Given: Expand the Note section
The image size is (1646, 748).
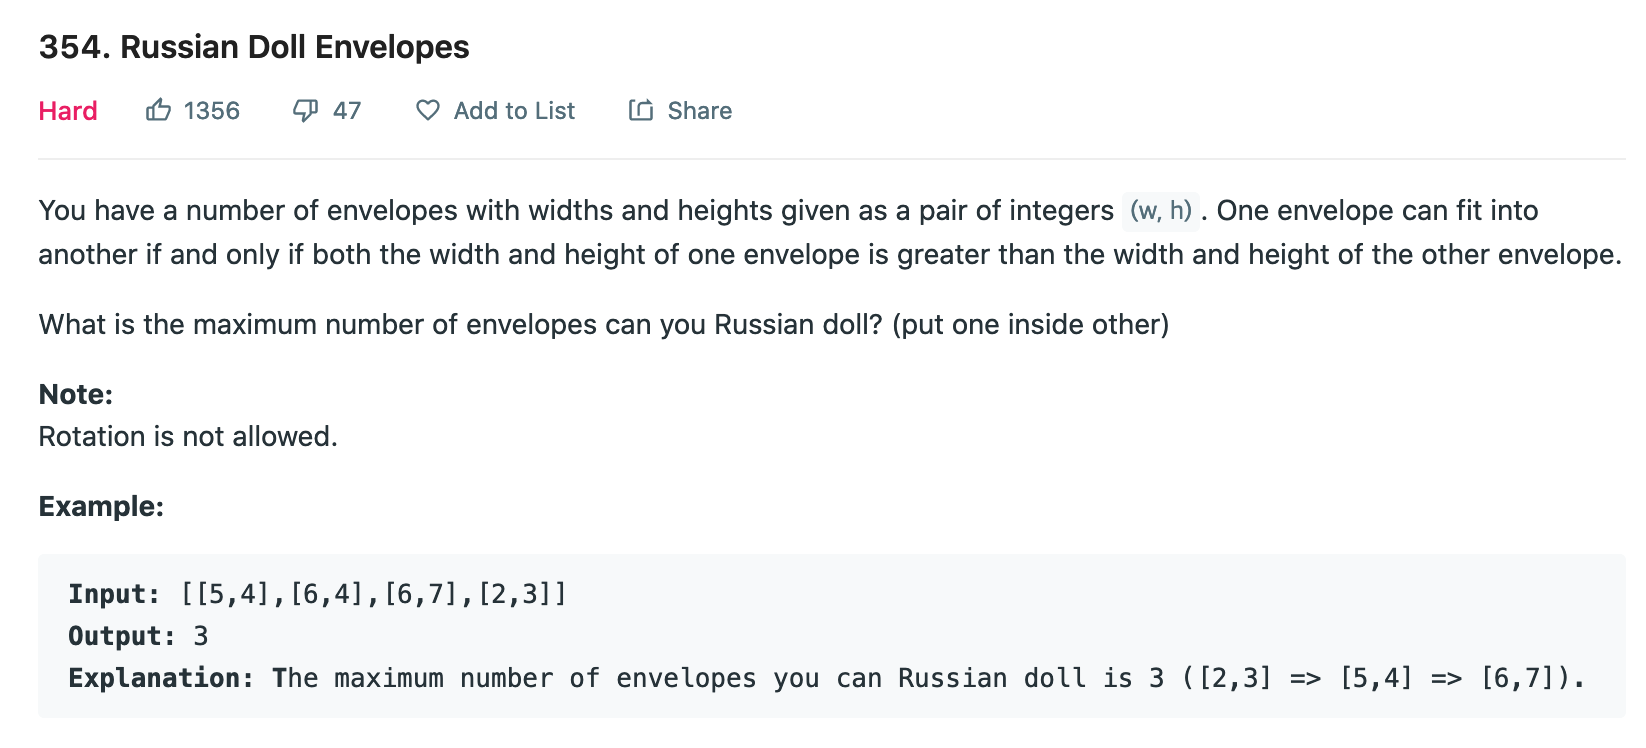Looking at the screenshot, I should 74,394.
